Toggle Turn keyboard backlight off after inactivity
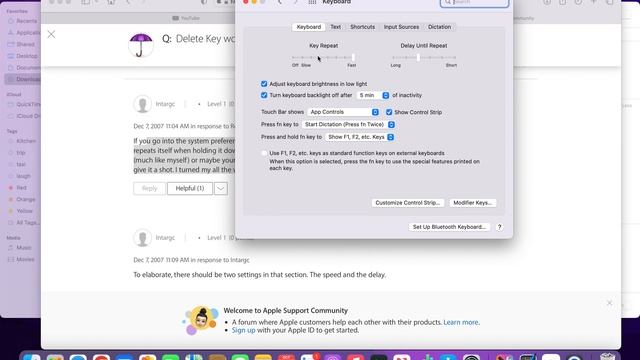Image resolution: width=640 pixels, height=360 pixels. 264,95
